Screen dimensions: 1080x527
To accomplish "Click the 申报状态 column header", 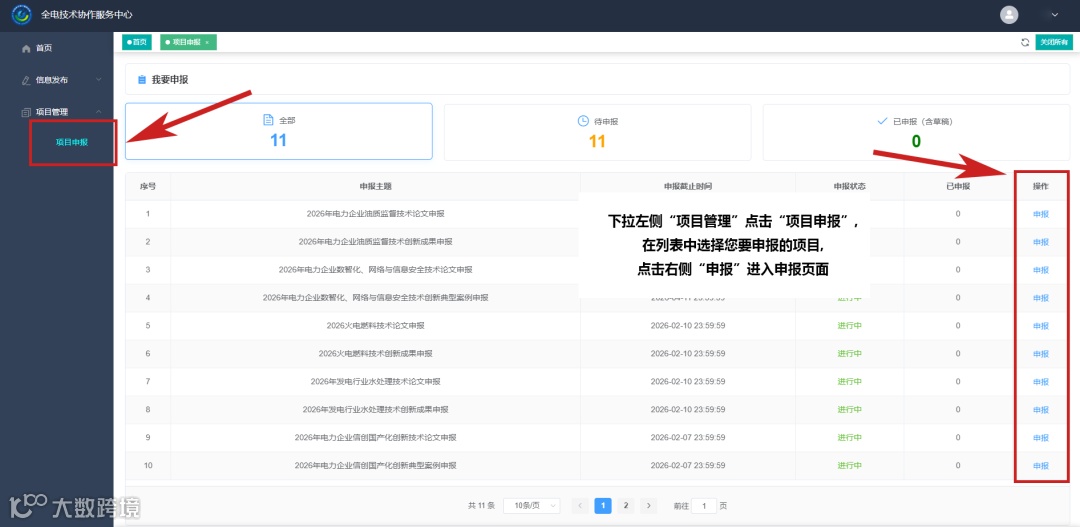I will (x=849, y=187).
